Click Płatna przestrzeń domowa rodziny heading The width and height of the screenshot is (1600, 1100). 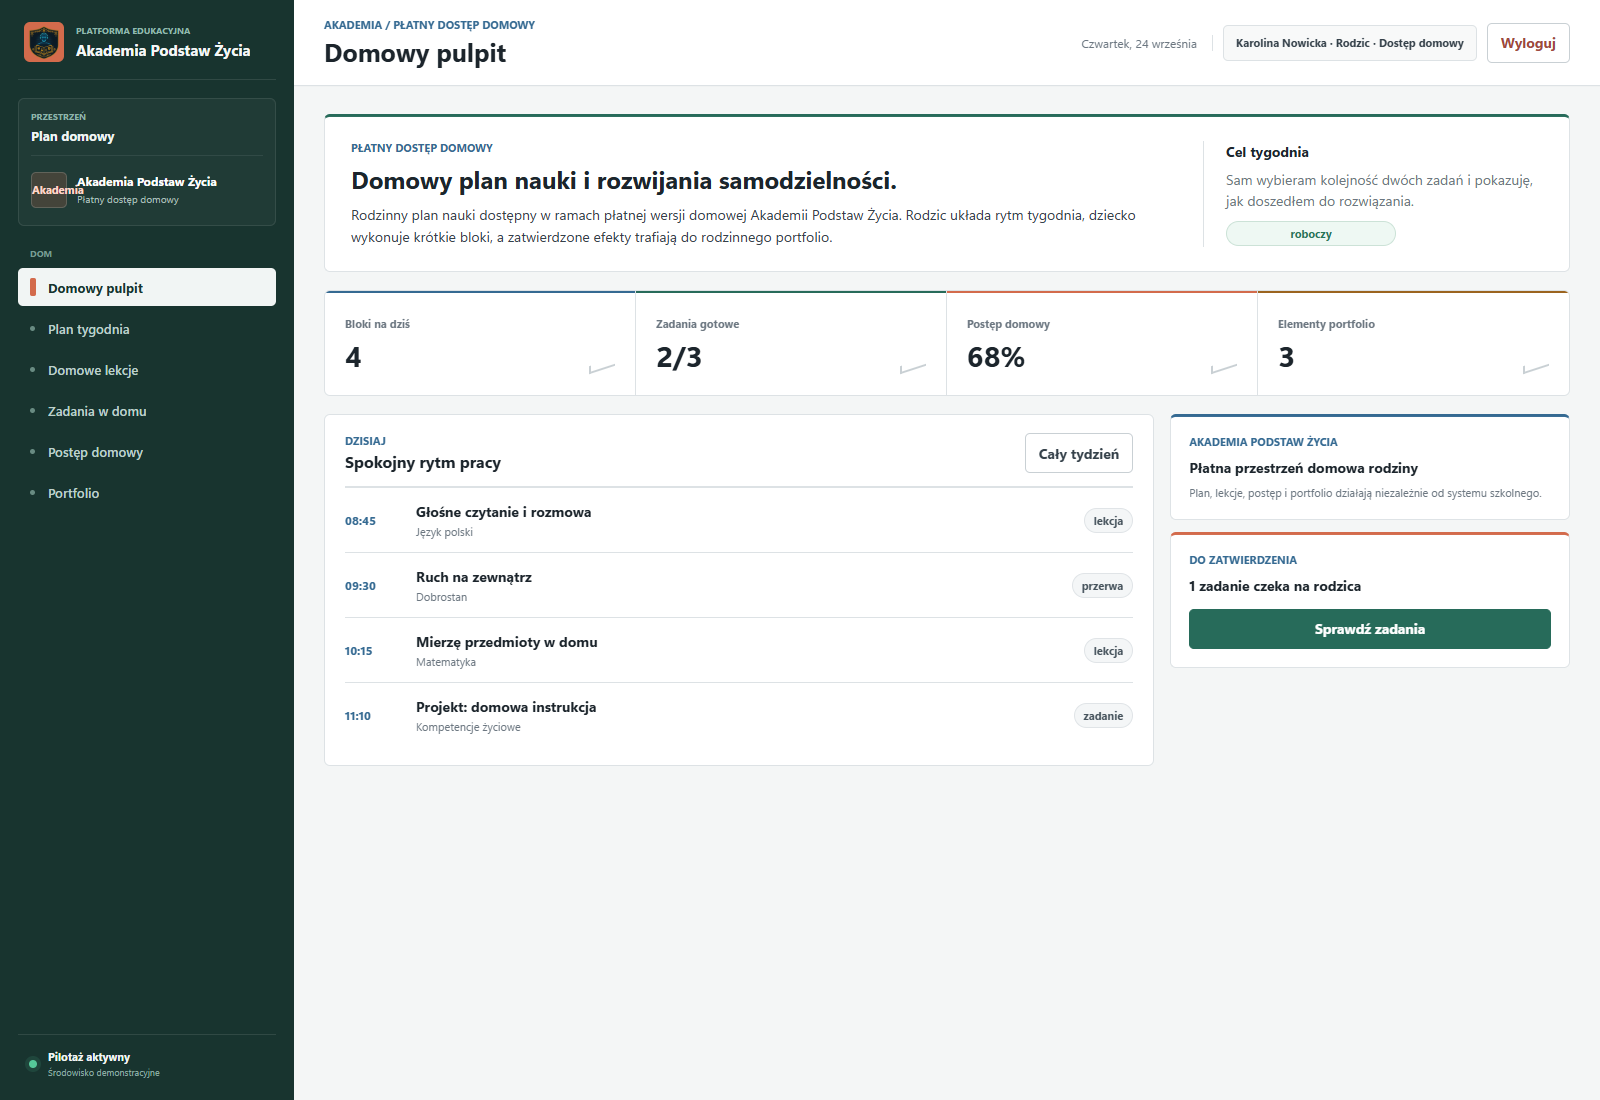(1303, 468)
